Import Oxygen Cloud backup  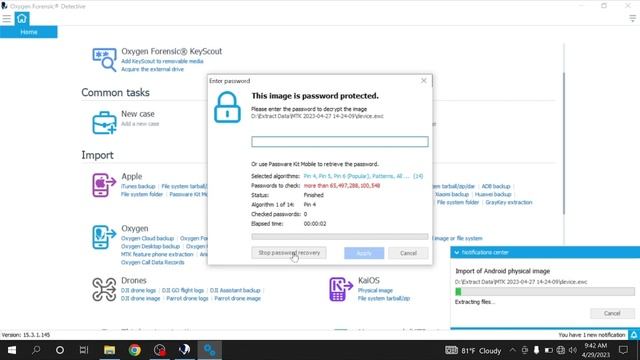click(147, 238)
